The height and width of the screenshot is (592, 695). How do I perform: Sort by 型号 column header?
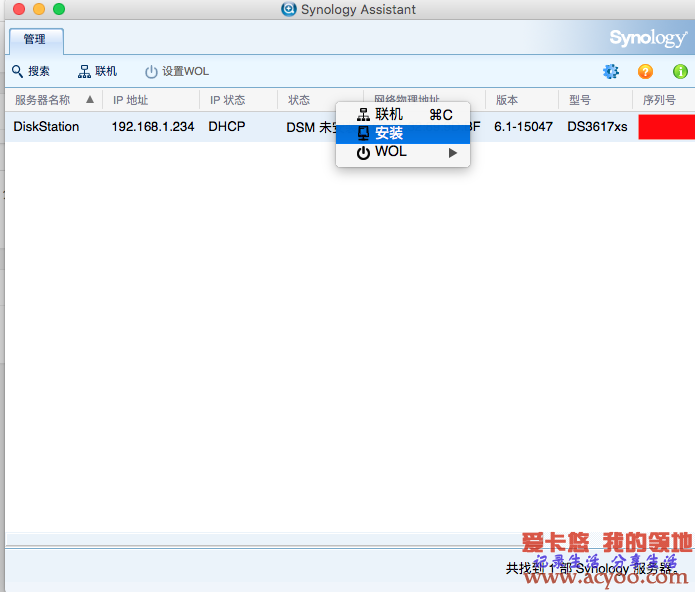tap(595, 100)
